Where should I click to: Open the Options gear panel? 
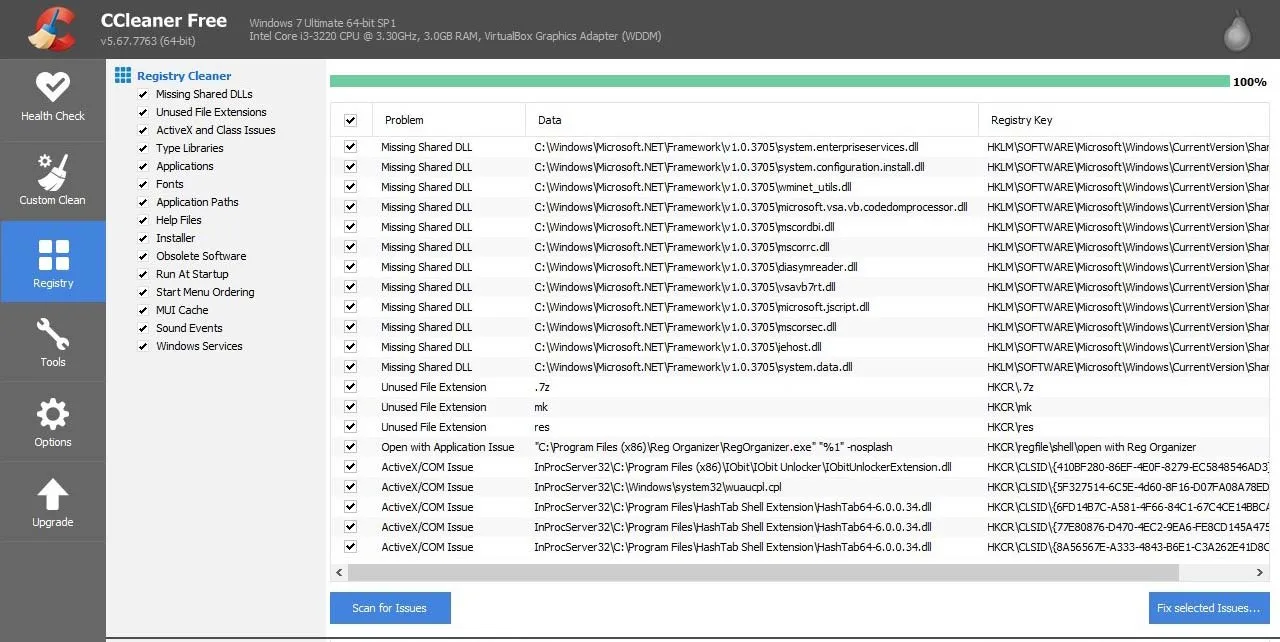click(x=53, y=420)
